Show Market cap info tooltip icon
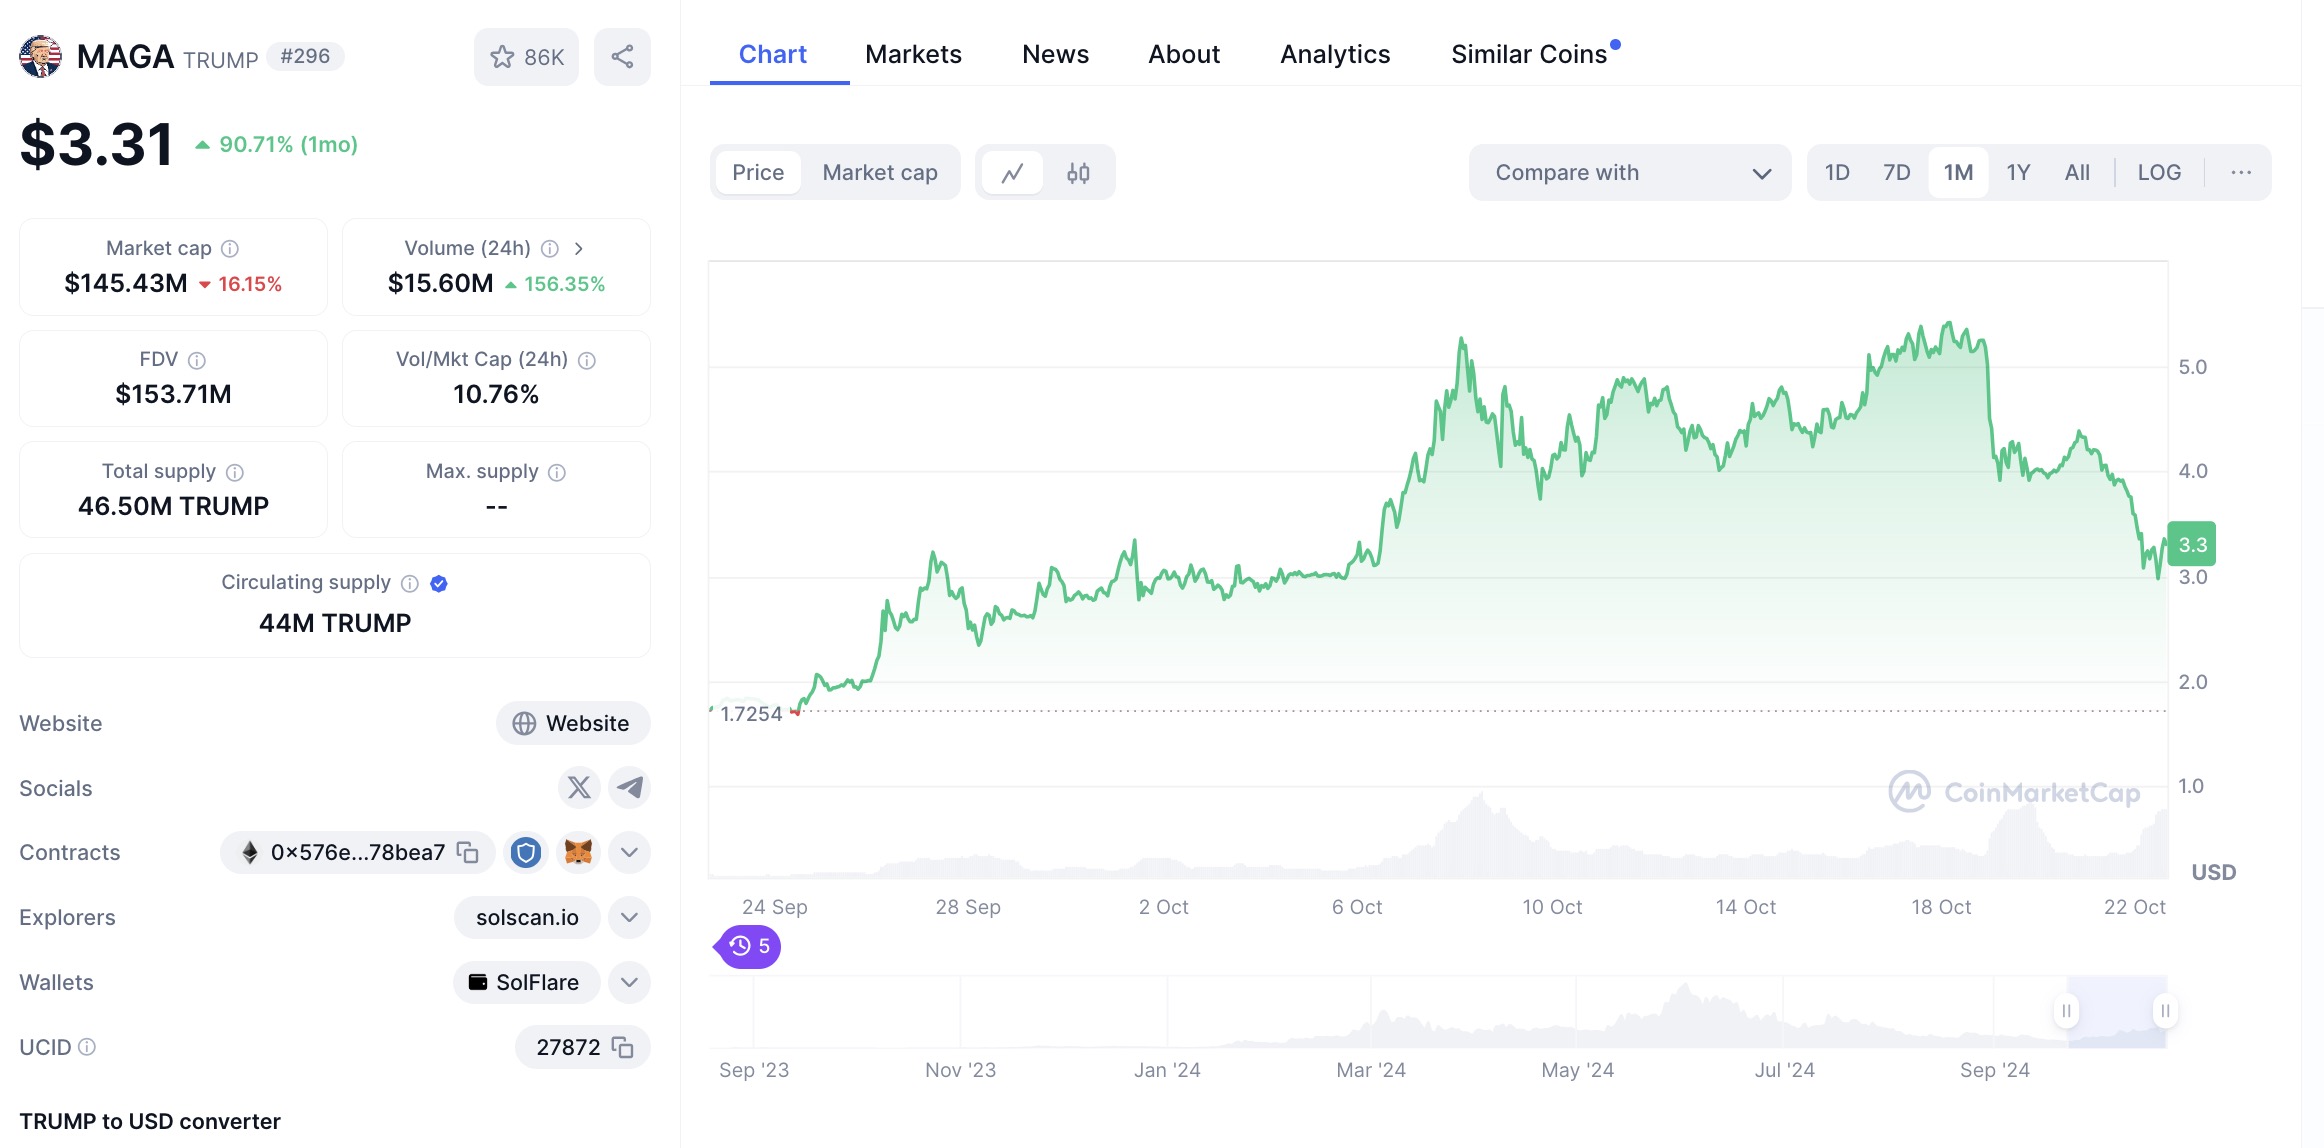 (x=230, y=249)
